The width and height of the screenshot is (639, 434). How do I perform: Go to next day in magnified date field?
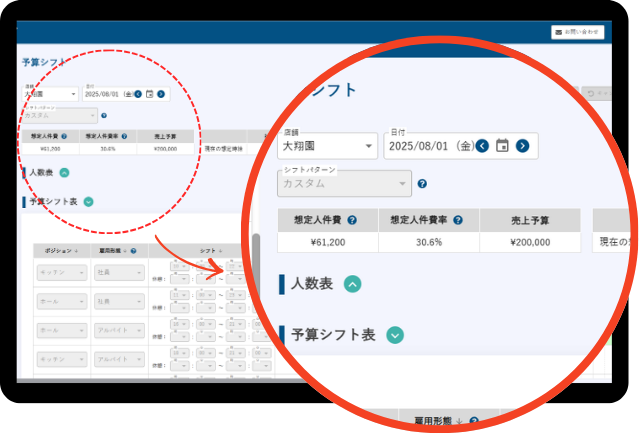click(522, 146)
